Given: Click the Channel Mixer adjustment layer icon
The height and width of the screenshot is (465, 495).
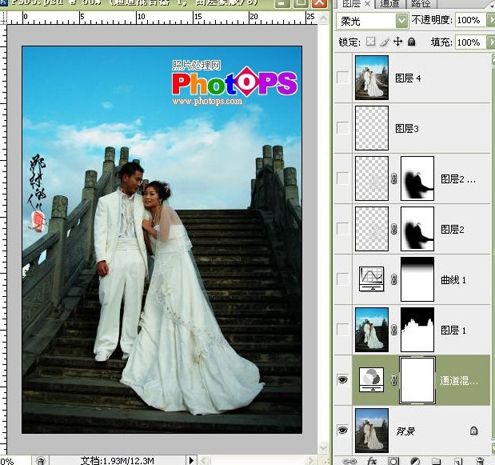Looking at the screenshot, I should (371, 379).
